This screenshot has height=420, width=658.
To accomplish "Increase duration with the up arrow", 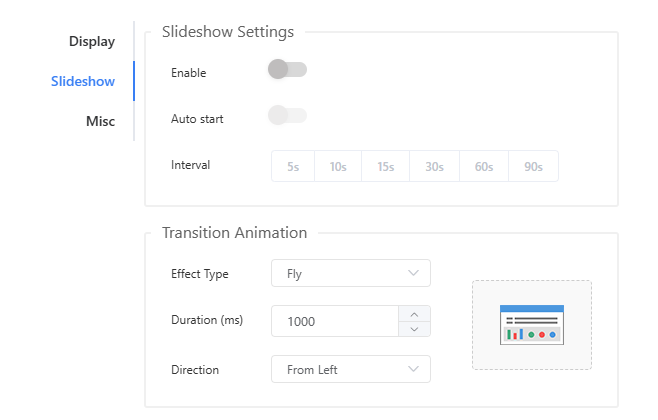I will pos(415,313).
